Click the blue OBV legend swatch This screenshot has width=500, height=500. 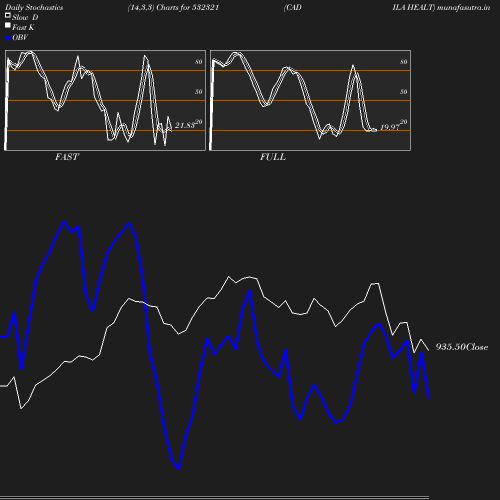pos(8,38)
